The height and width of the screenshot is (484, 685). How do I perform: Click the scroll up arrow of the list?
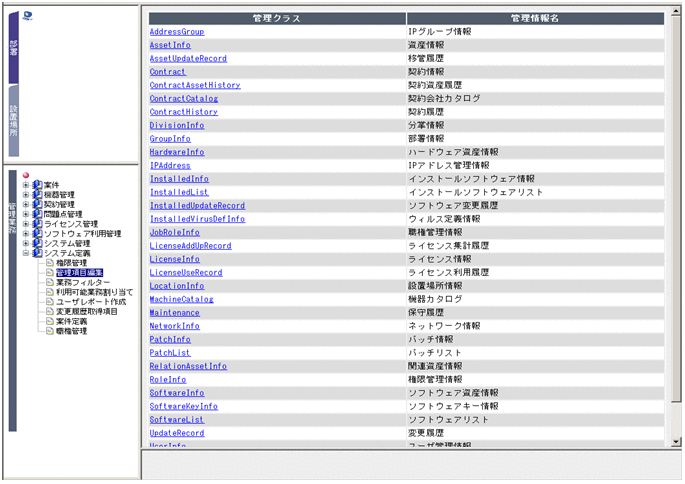tap(676, 11)
